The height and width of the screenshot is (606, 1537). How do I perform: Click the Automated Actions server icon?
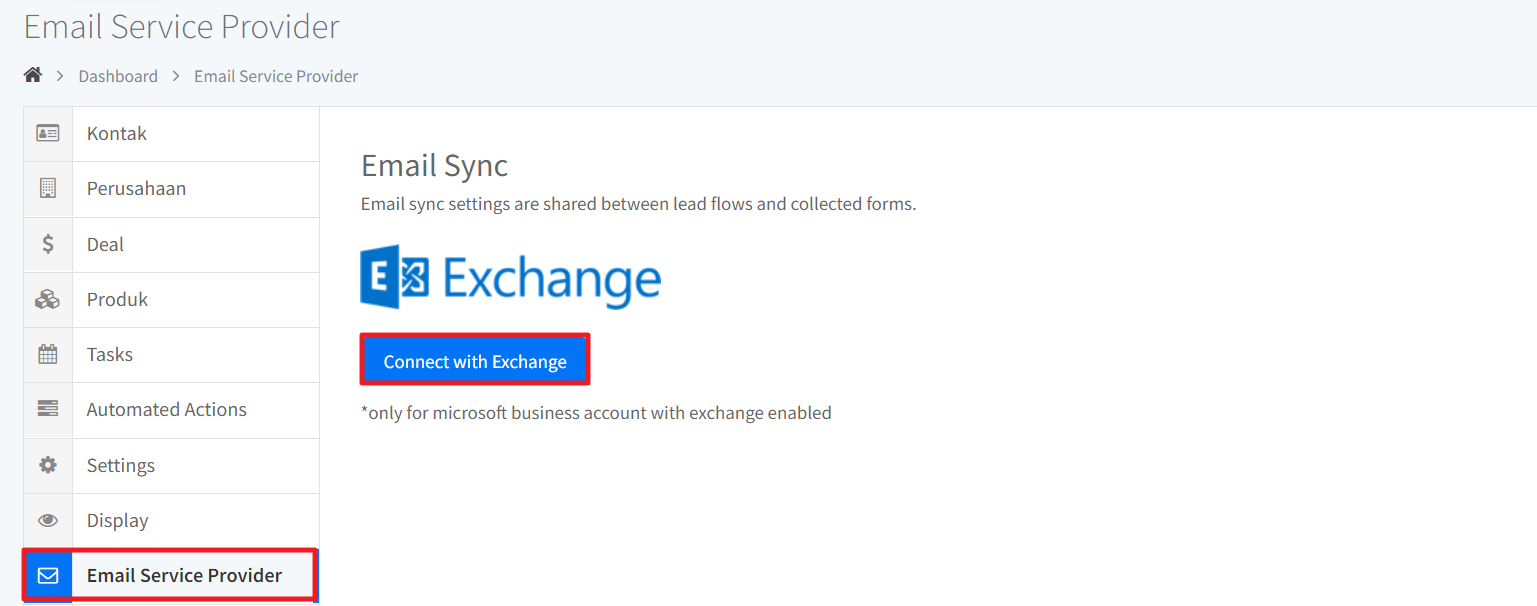click(48, 409)
